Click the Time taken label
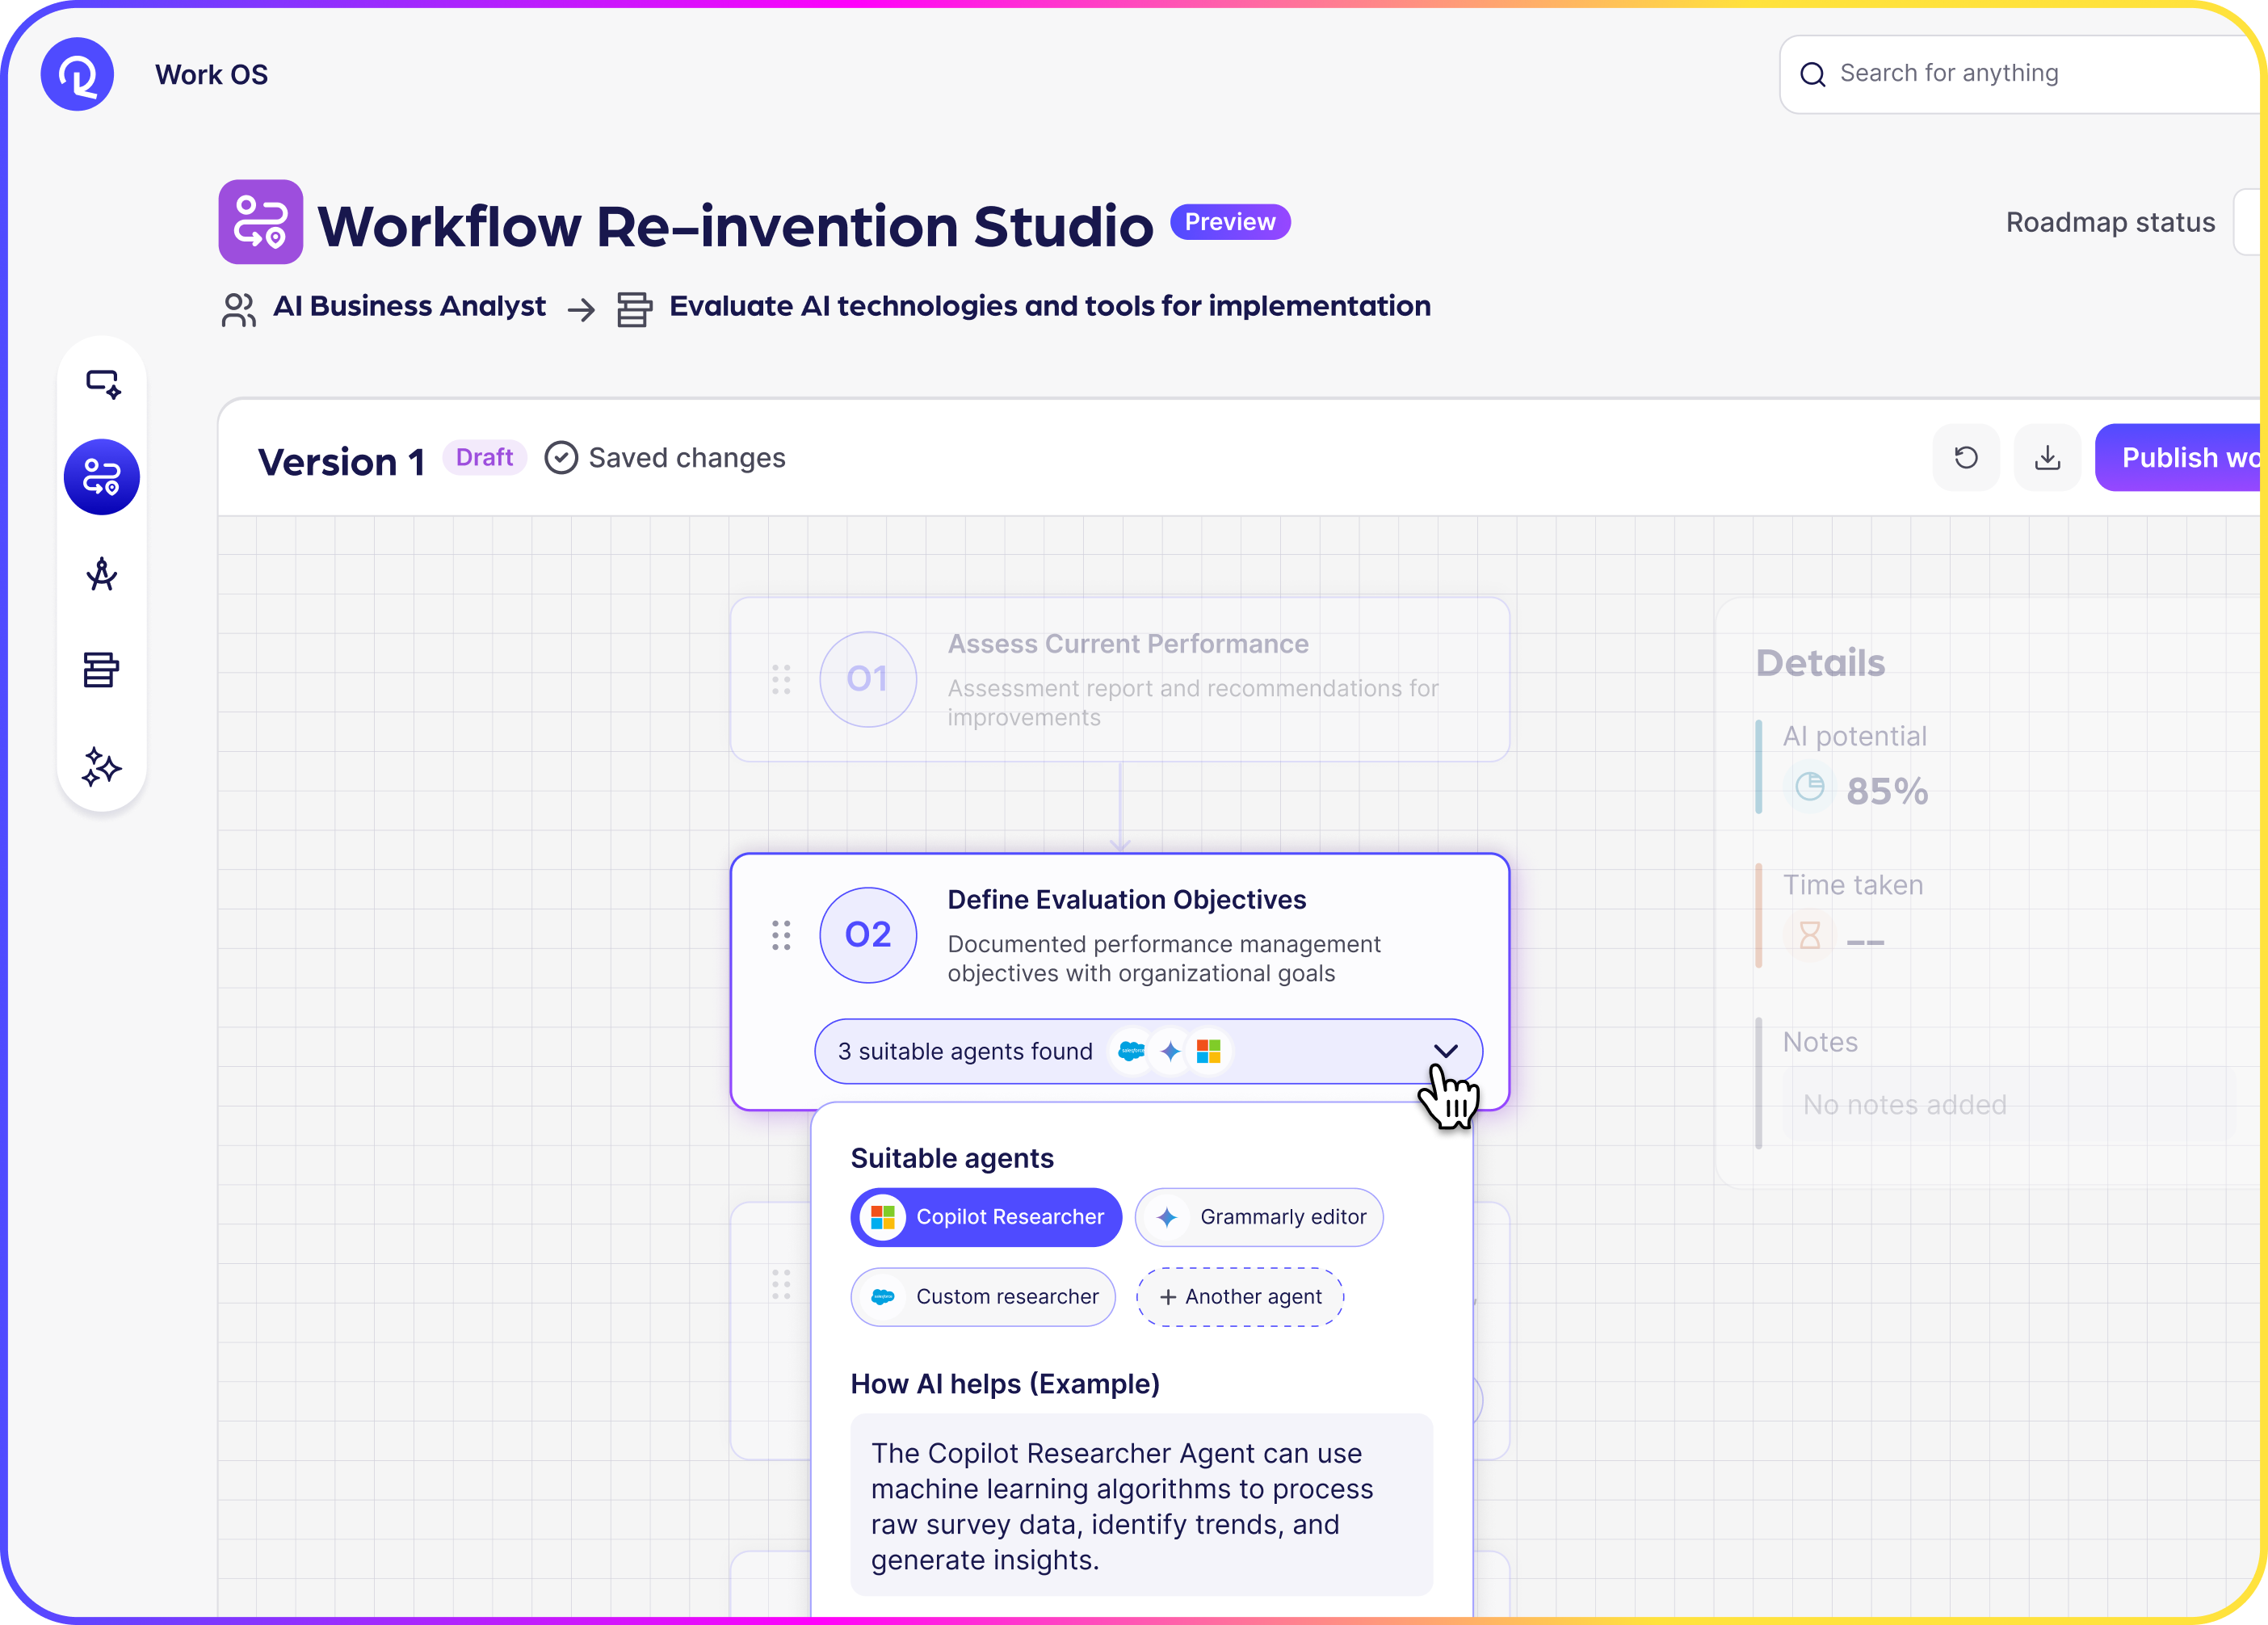The width and height of the screenshot is (2268, 1625). tap(1853, 885)
